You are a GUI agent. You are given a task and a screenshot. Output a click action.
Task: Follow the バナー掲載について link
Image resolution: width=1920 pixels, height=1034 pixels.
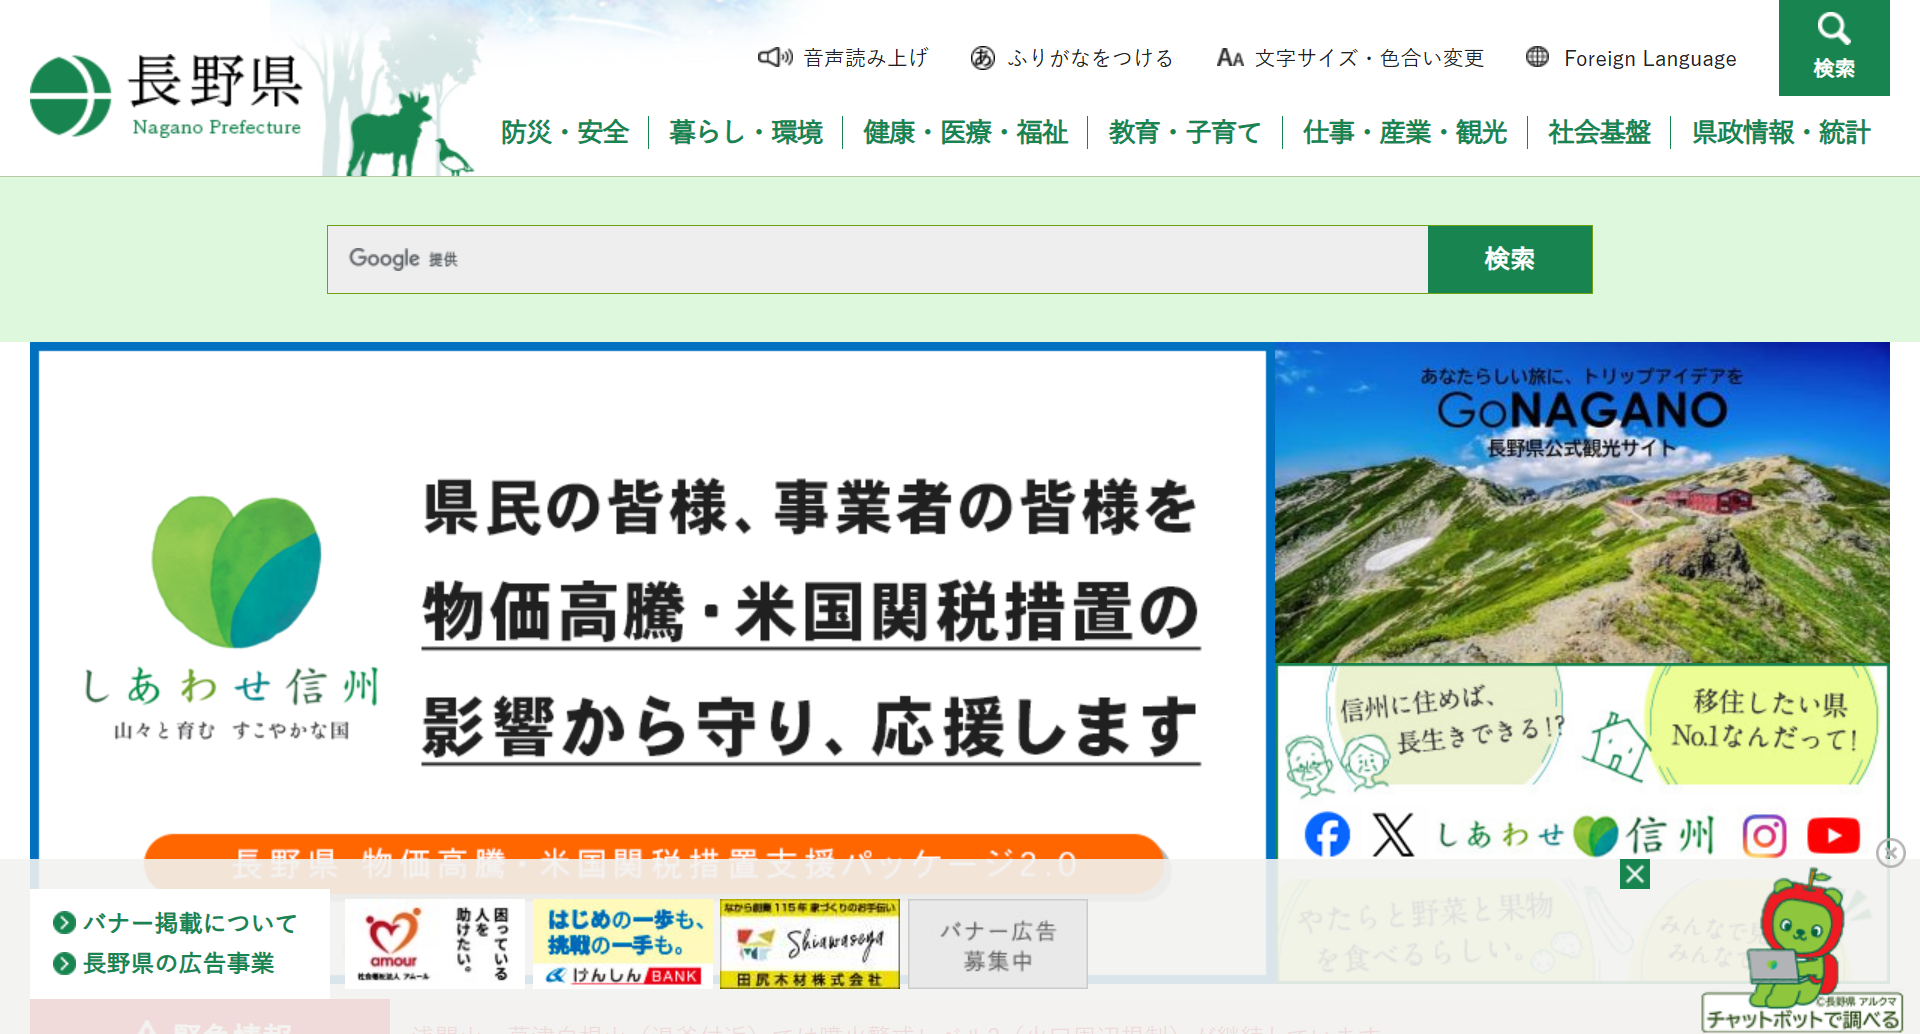189,923
